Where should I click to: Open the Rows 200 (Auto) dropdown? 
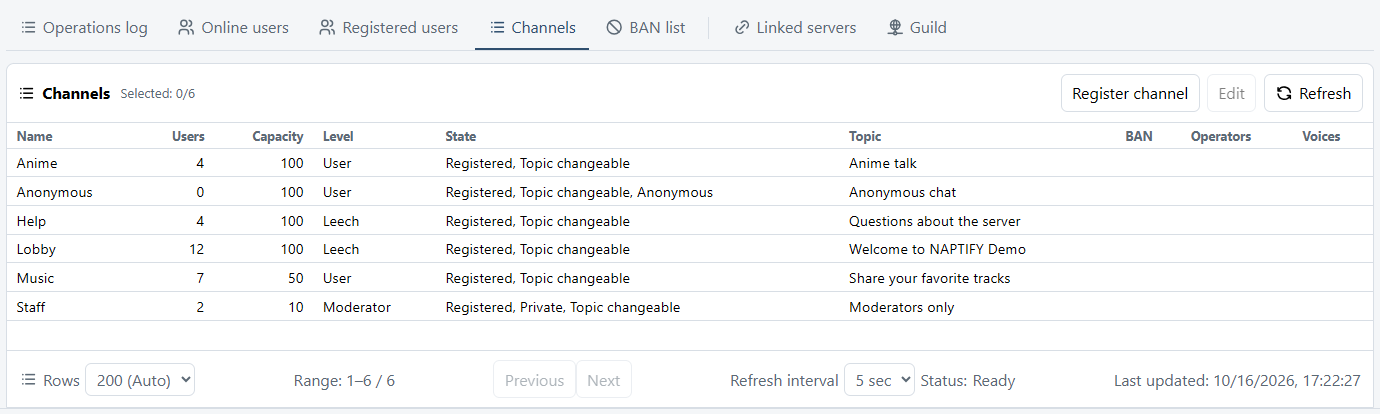[140, 380]
